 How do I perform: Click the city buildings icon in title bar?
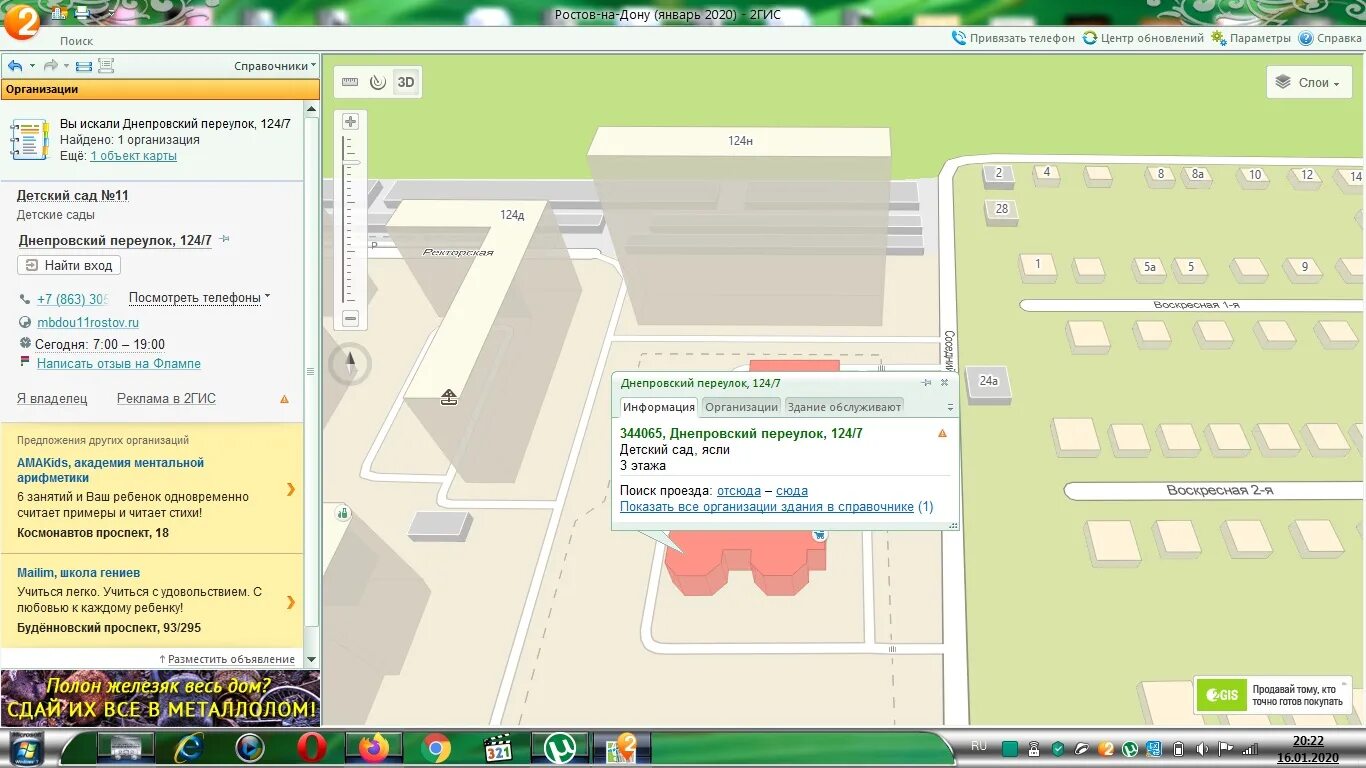point(60,13)
